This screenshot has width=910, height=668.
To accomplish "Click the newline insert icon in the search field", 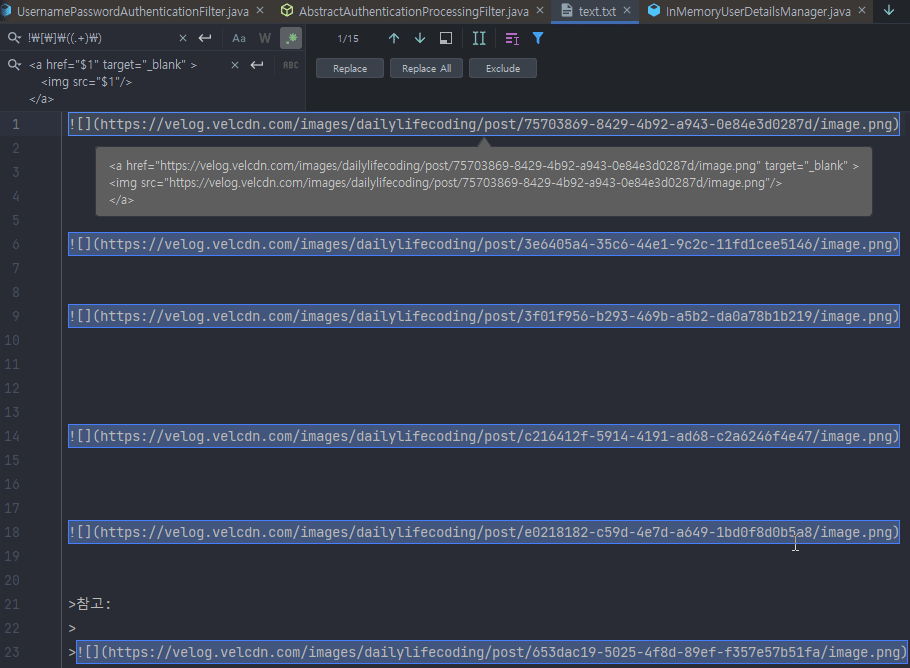I will [207, 38].
